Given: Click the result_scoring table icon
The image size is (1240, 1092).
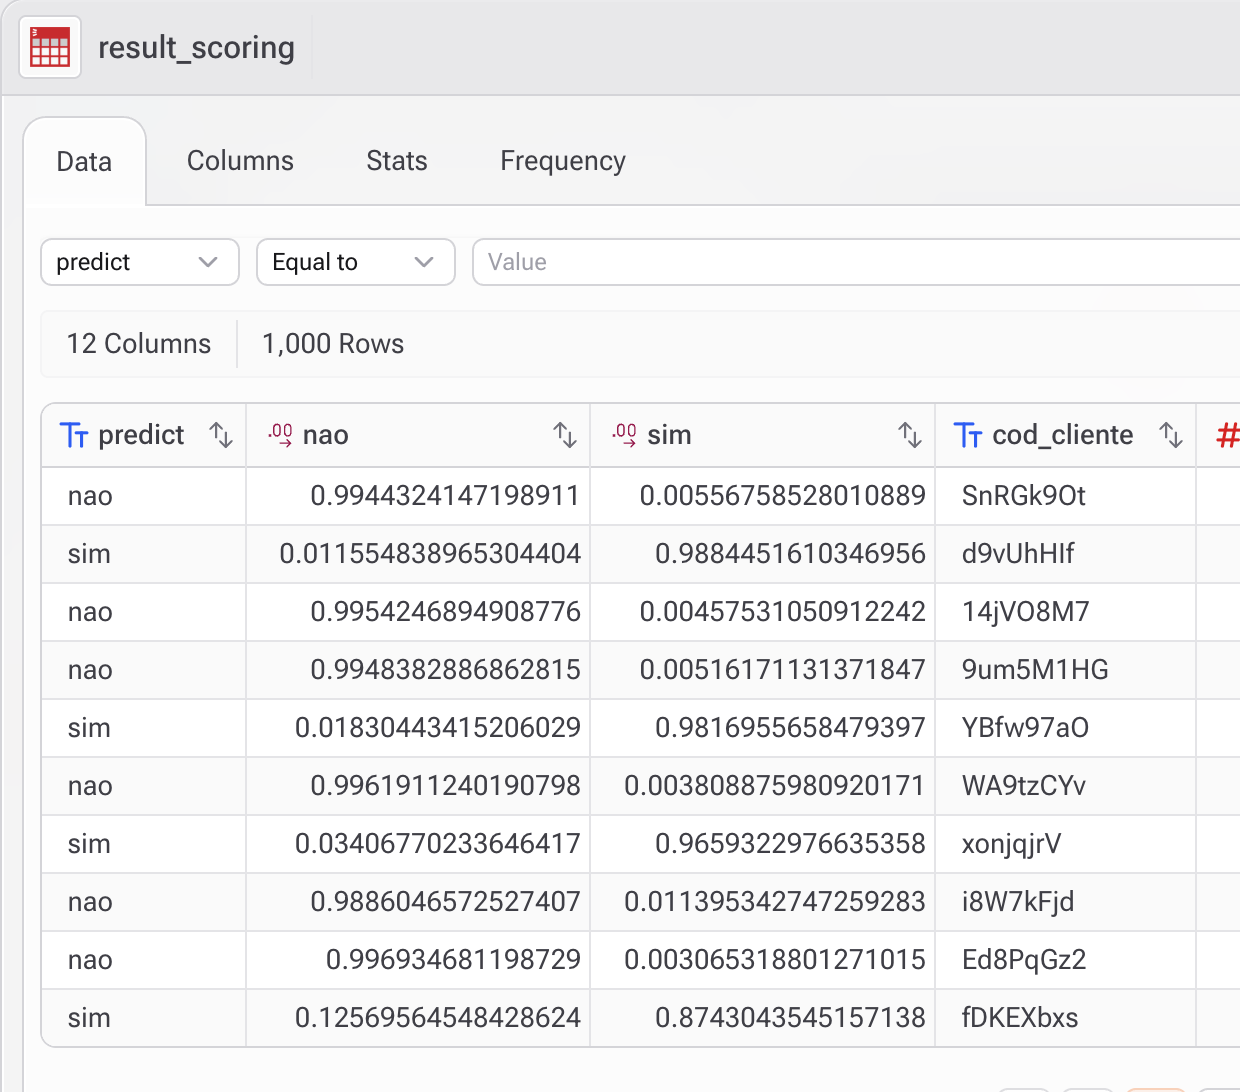Looking at the screenshot, I should pos(50,47).
